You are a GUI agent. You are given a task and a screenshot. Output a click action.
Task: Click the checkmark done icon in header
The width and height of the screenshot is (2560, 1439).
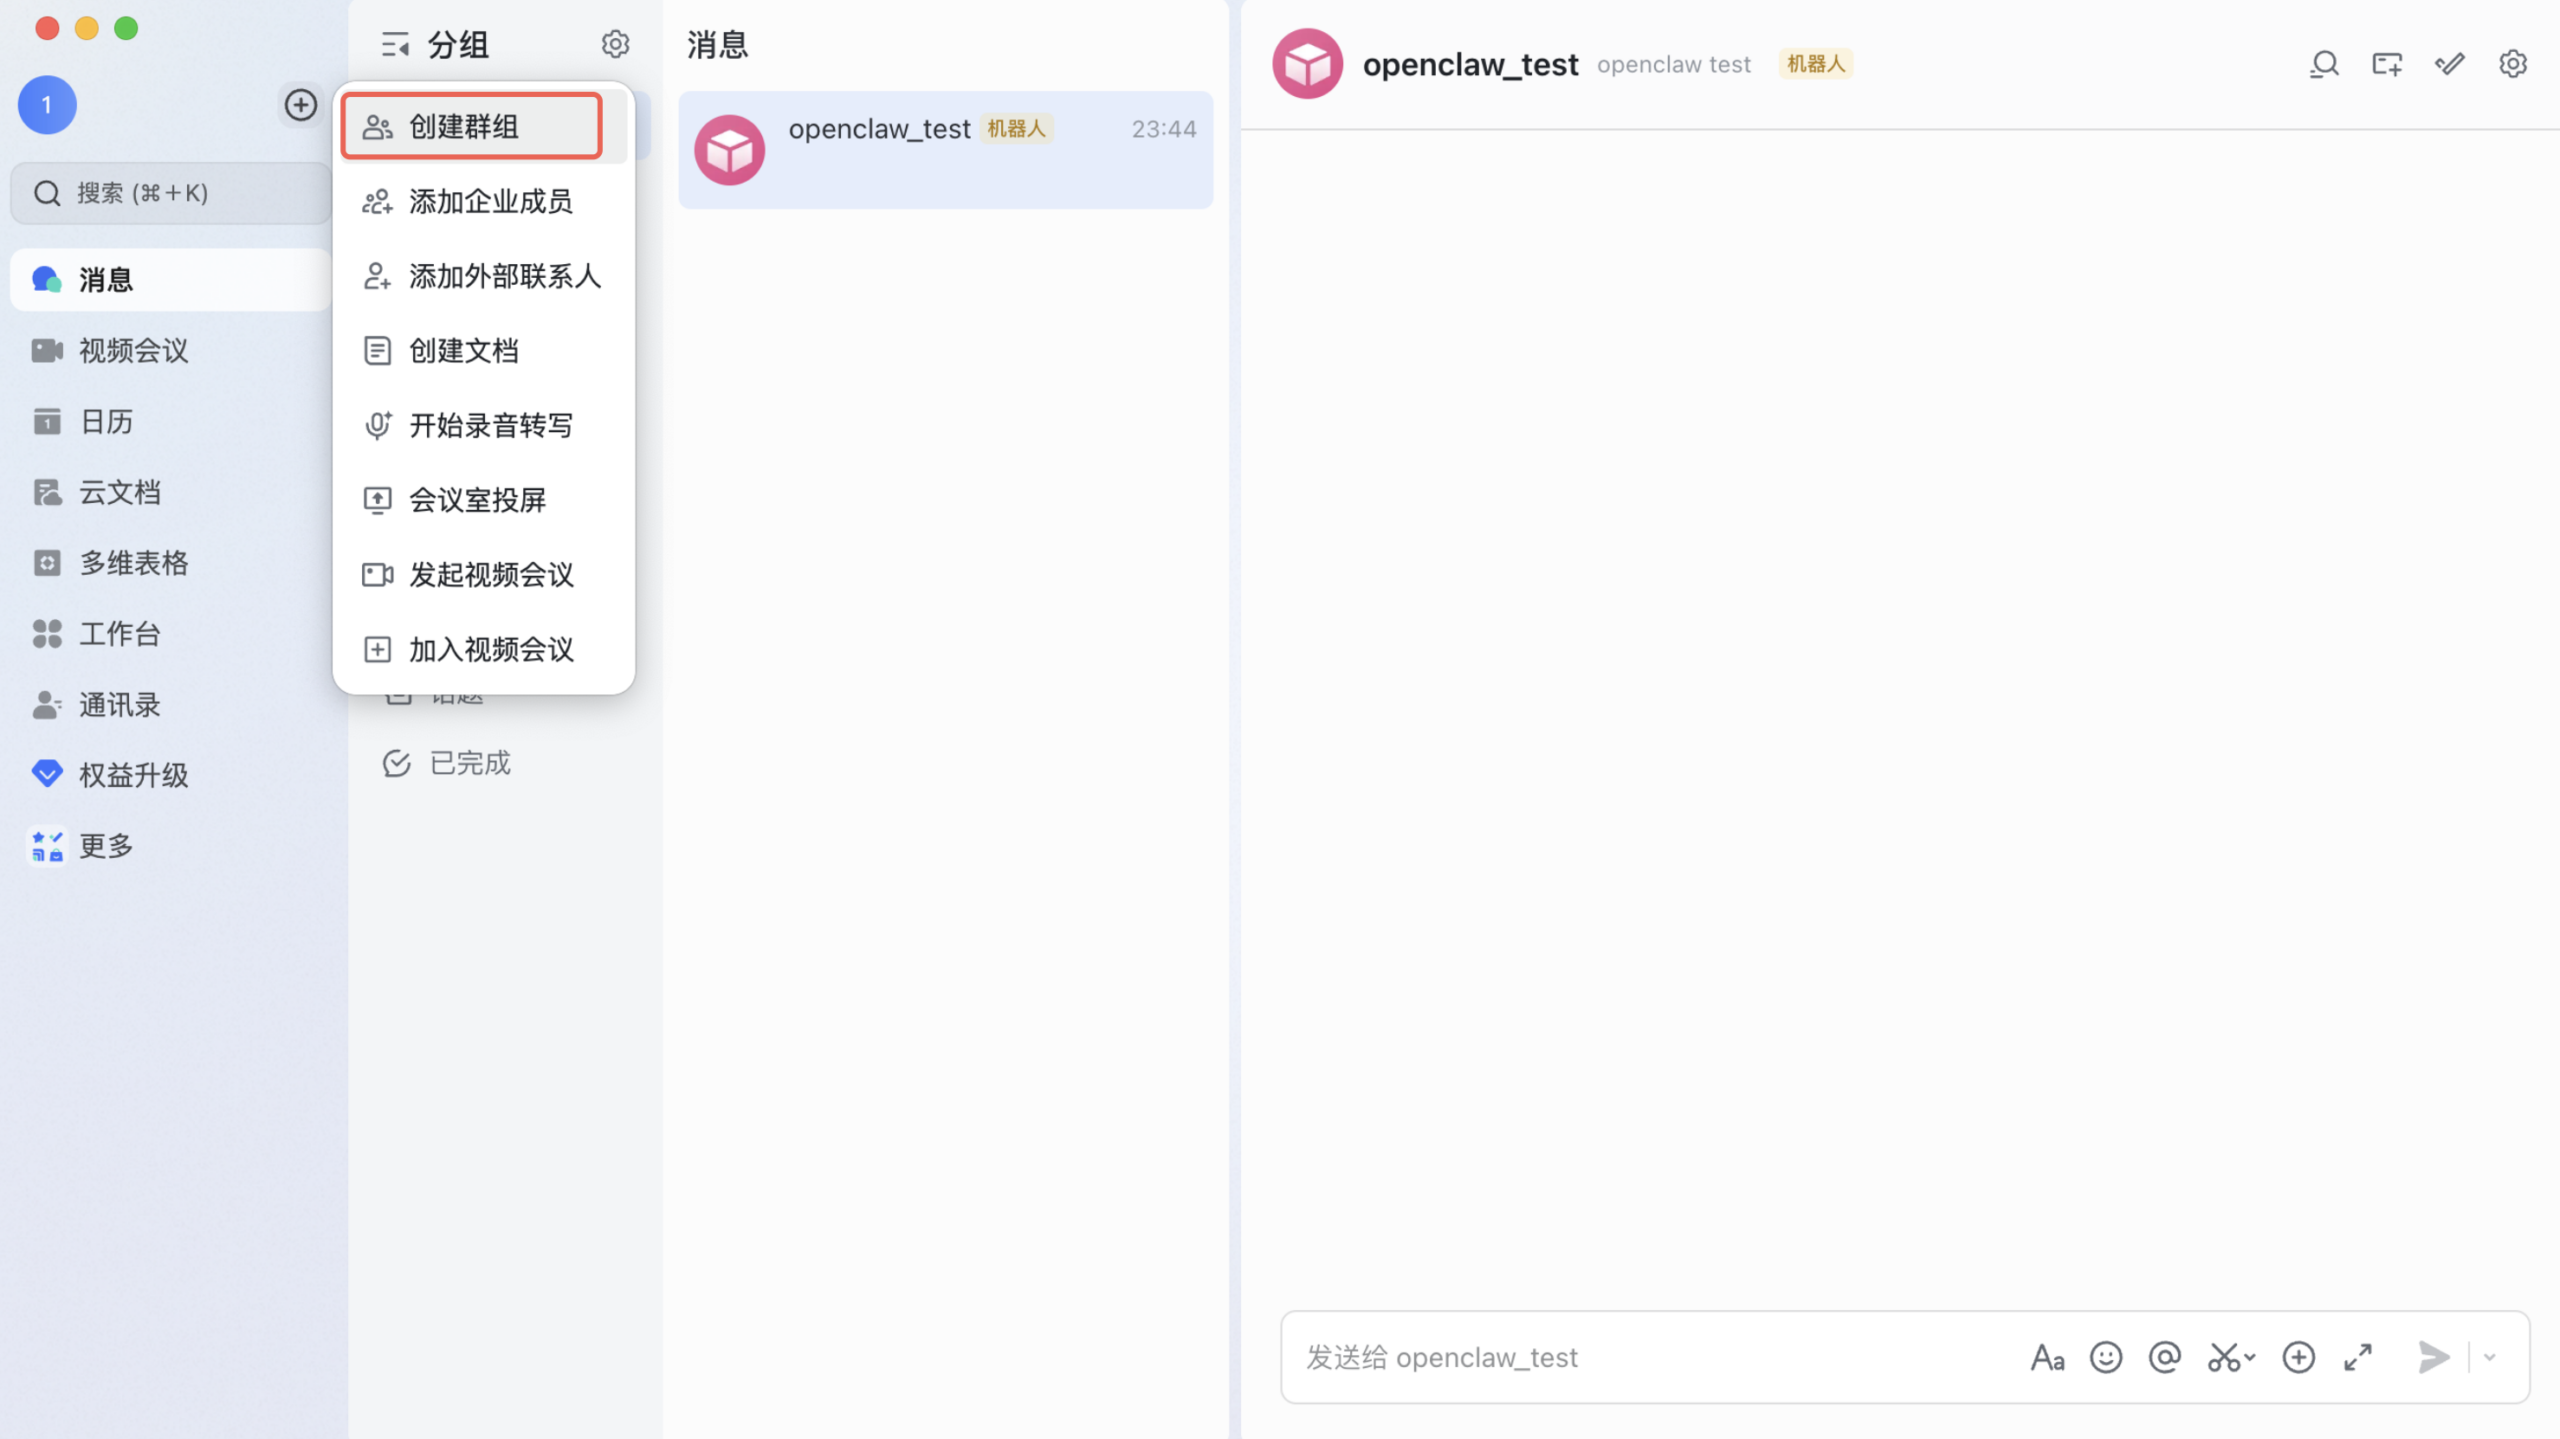[2449, 65]
